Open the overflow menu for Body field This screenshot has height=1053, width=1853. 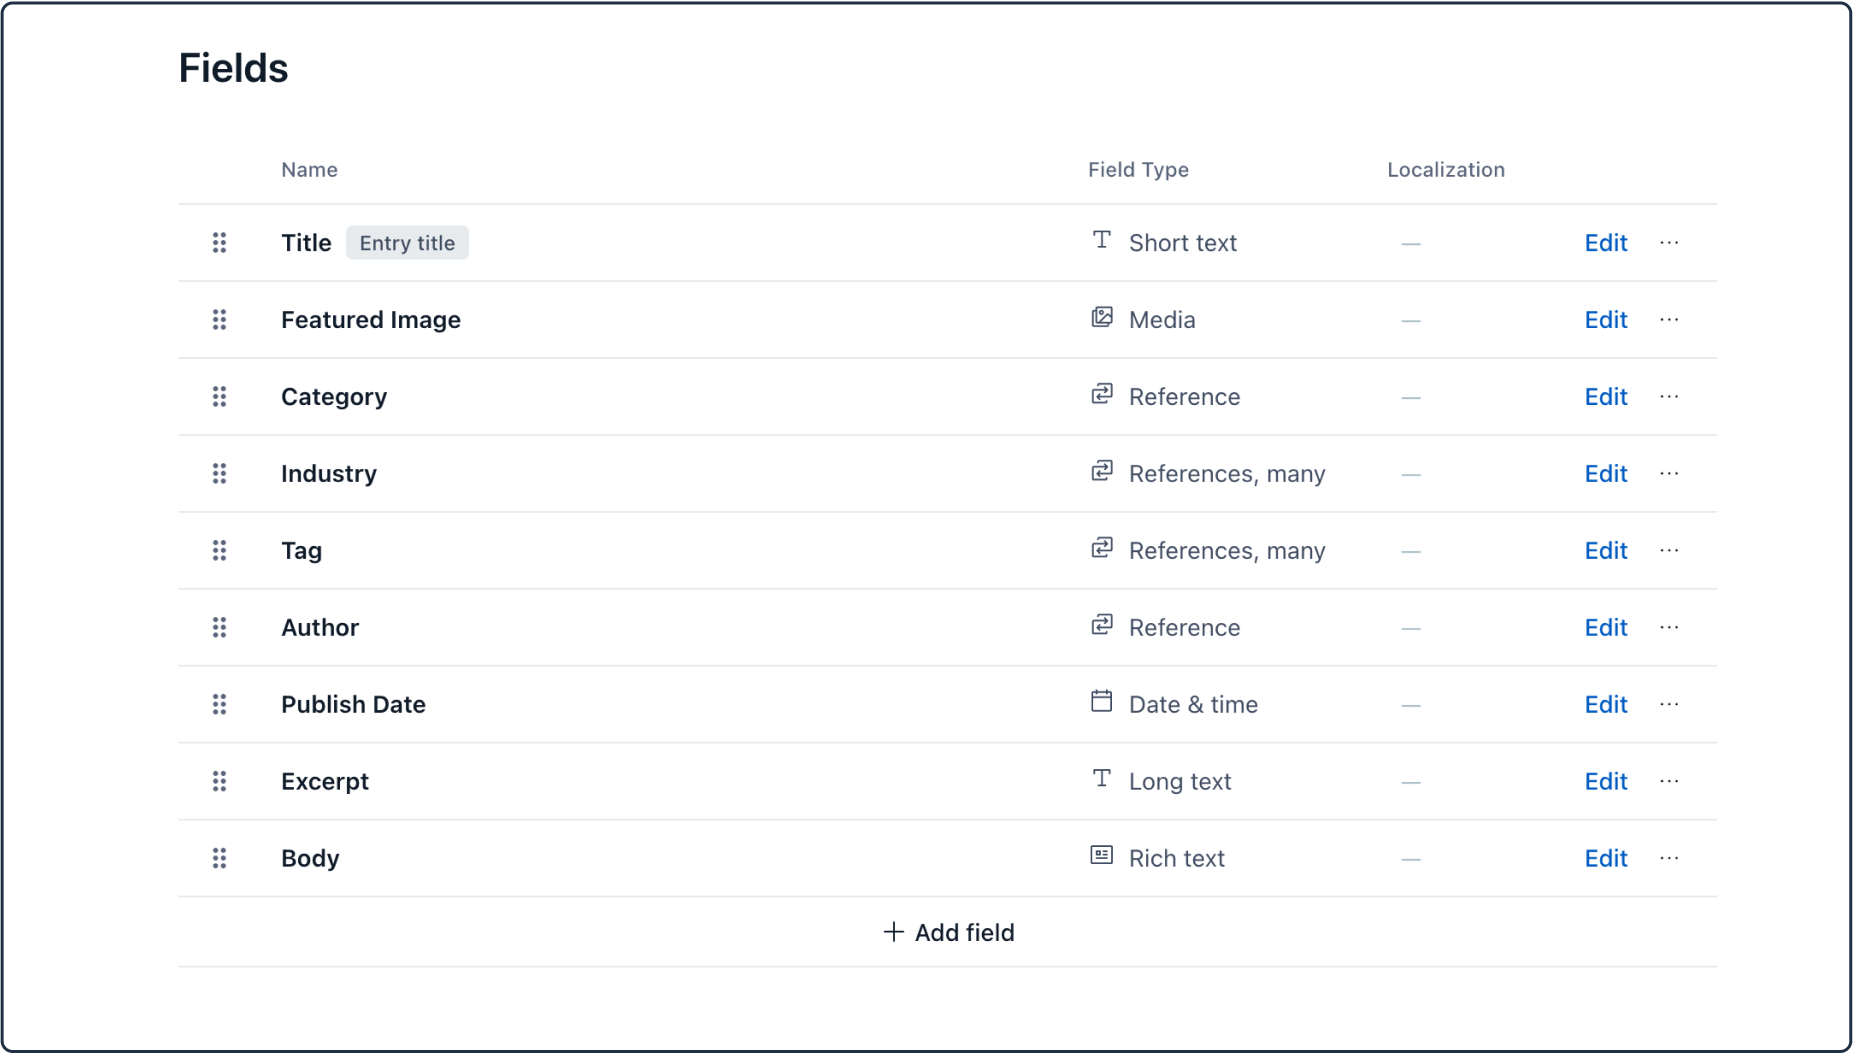click(x=1669, y=858)
